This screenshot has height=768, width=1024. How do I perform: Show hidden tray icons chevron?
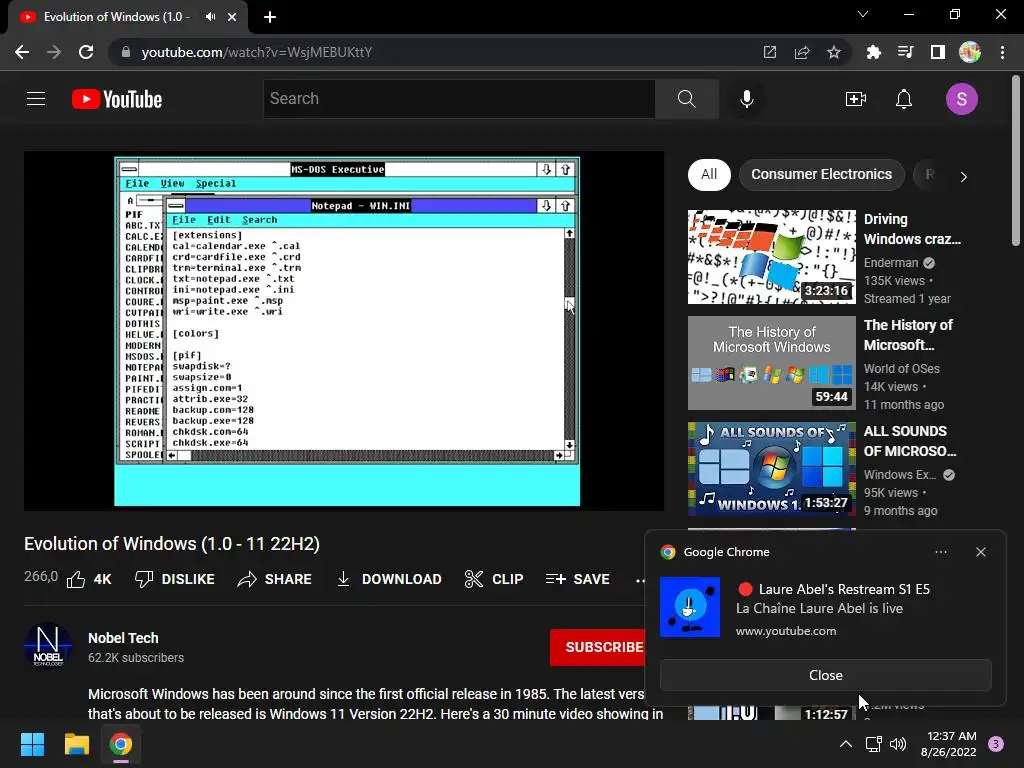846,744
